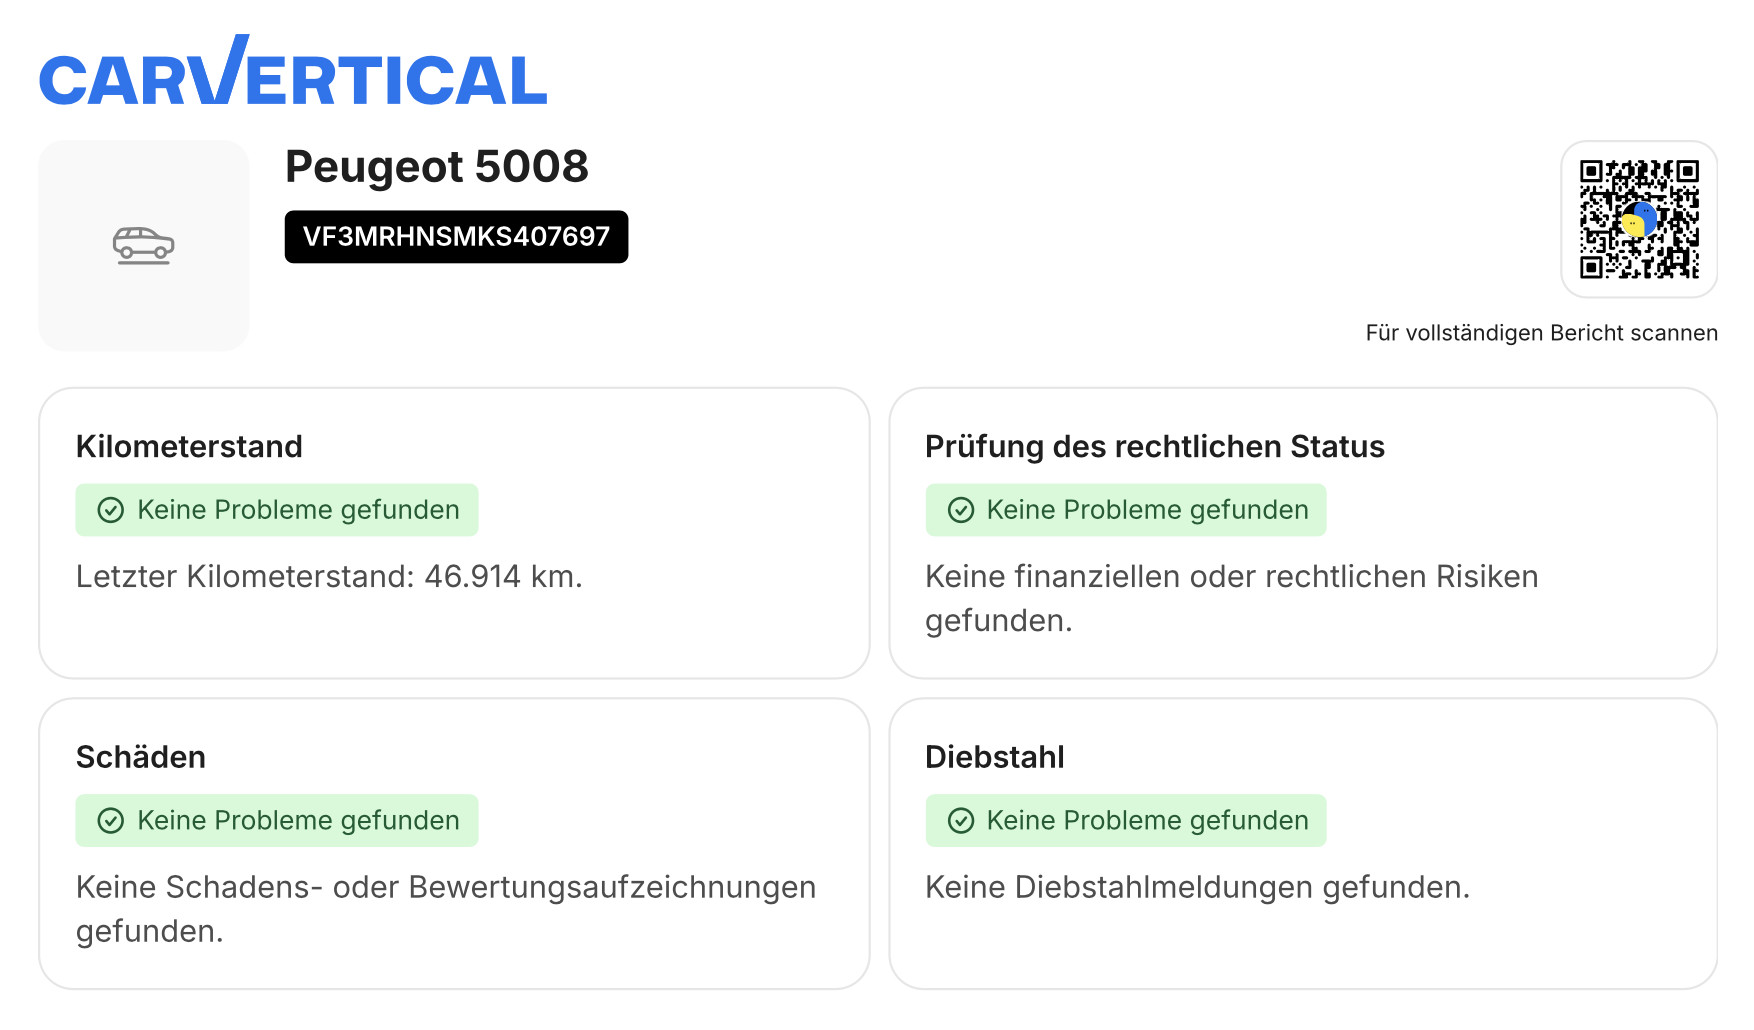Click the Peugeot 5008 title

tap(437, 166)
